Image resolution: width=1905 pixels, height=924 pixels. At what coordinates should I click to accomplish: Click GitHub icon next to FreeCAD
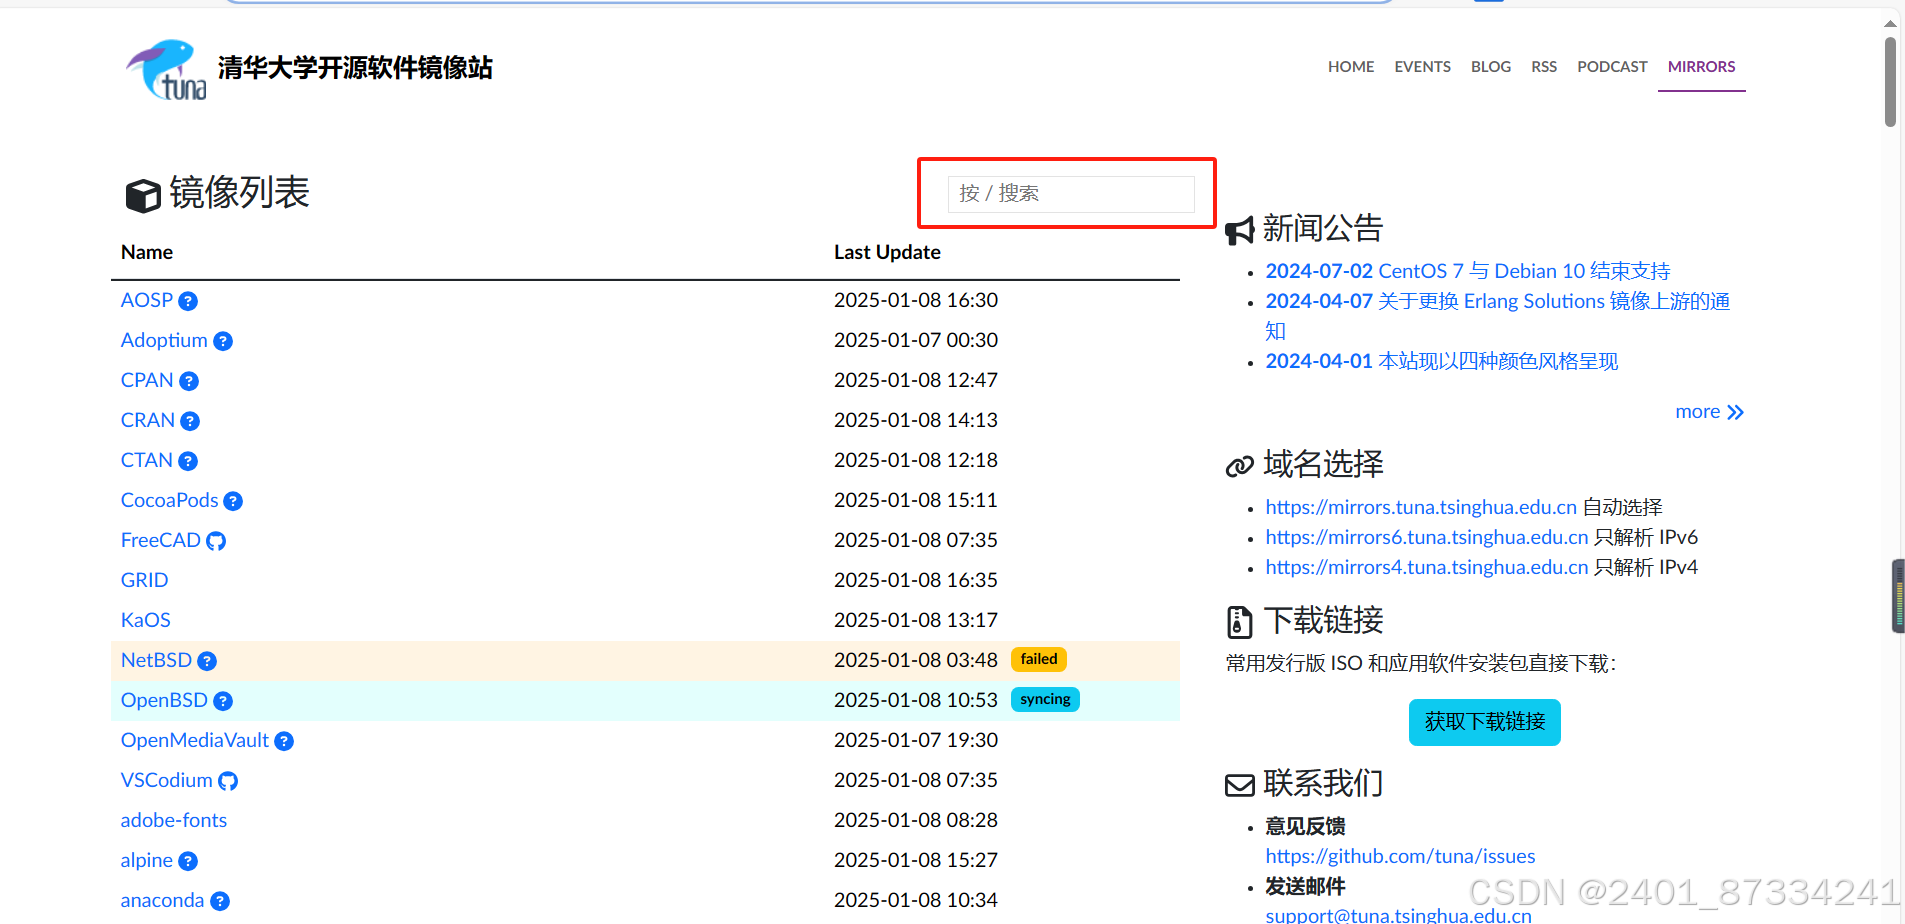tap(216, 541)
